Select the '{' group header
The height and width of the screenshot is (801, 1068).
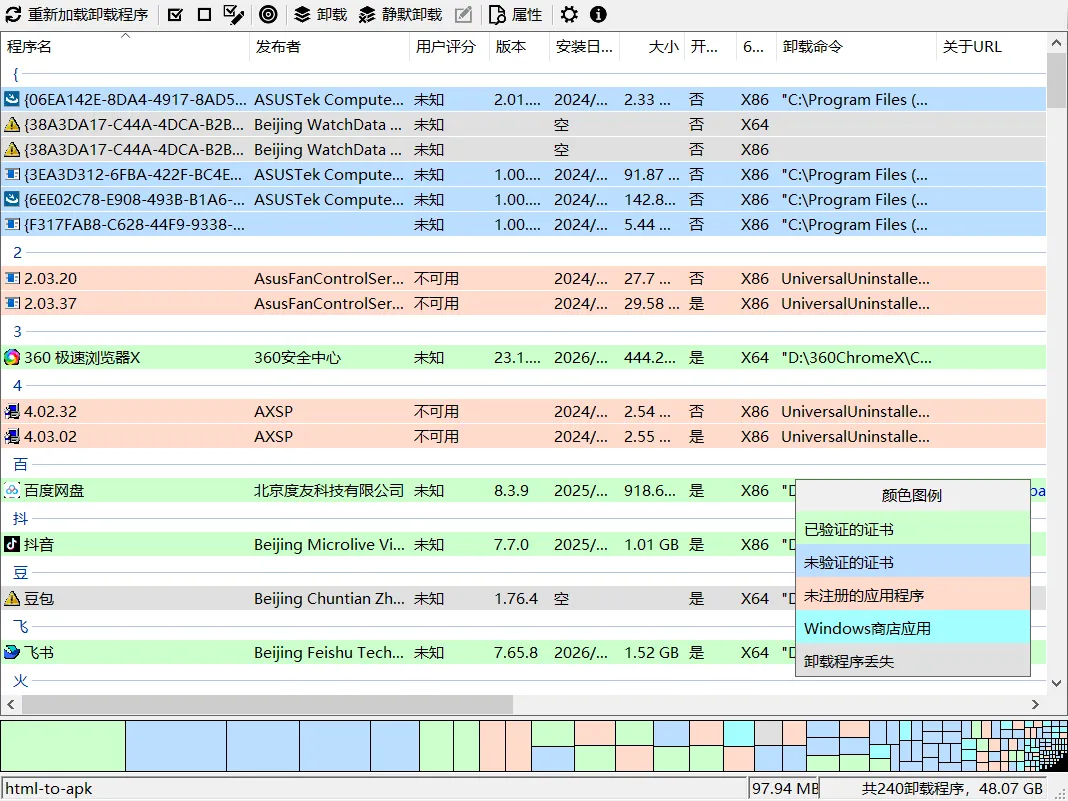click(x=16, y=74)
